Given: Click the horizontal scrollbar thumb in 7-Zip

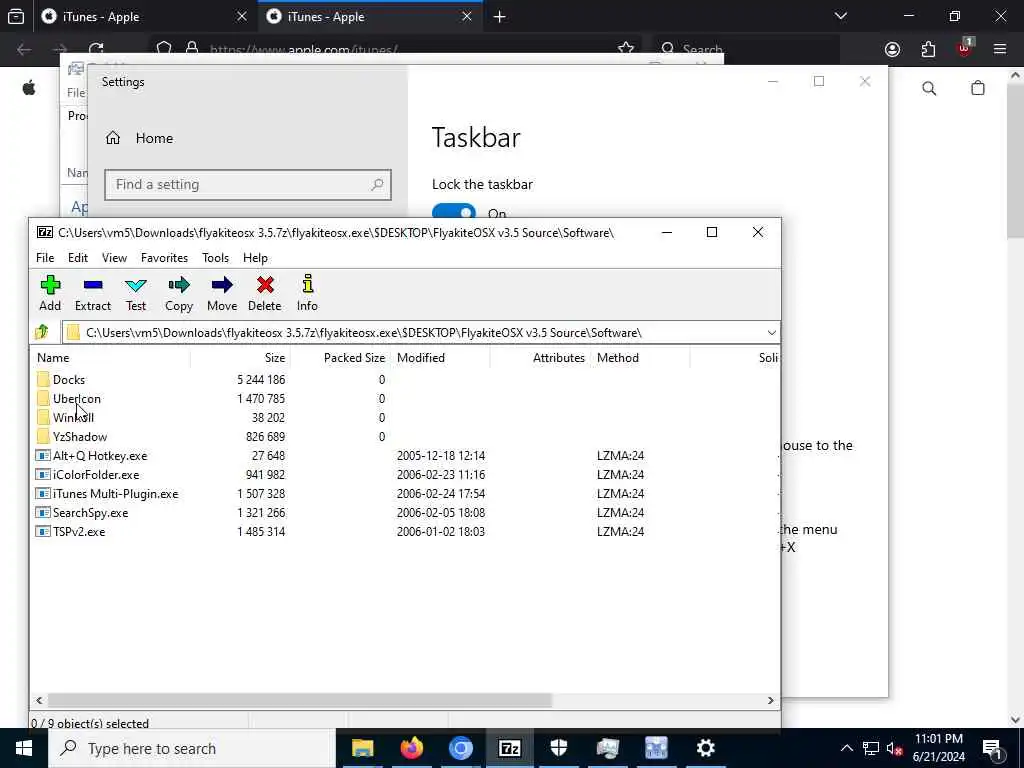Looking at the screenshot, I should 299,700.
